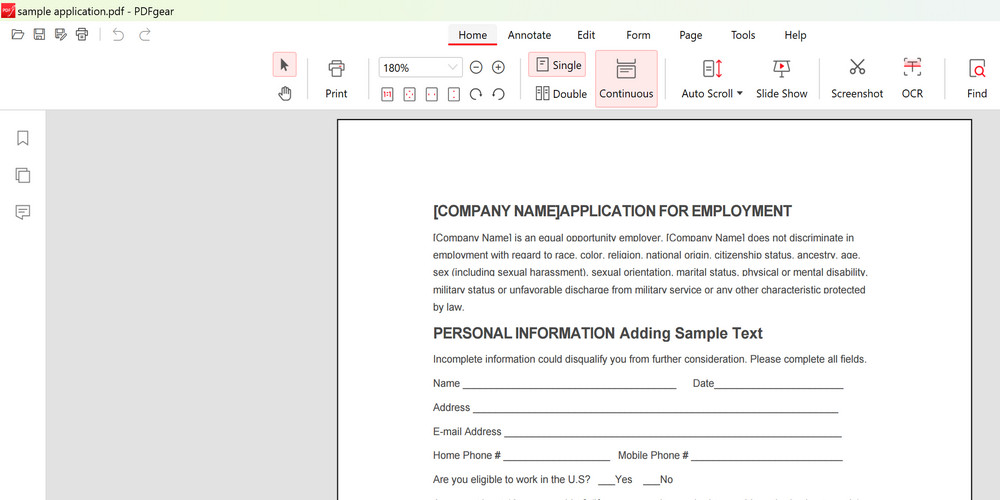
Task: Zoom in with the plus button
Action: tap(498, 68)
